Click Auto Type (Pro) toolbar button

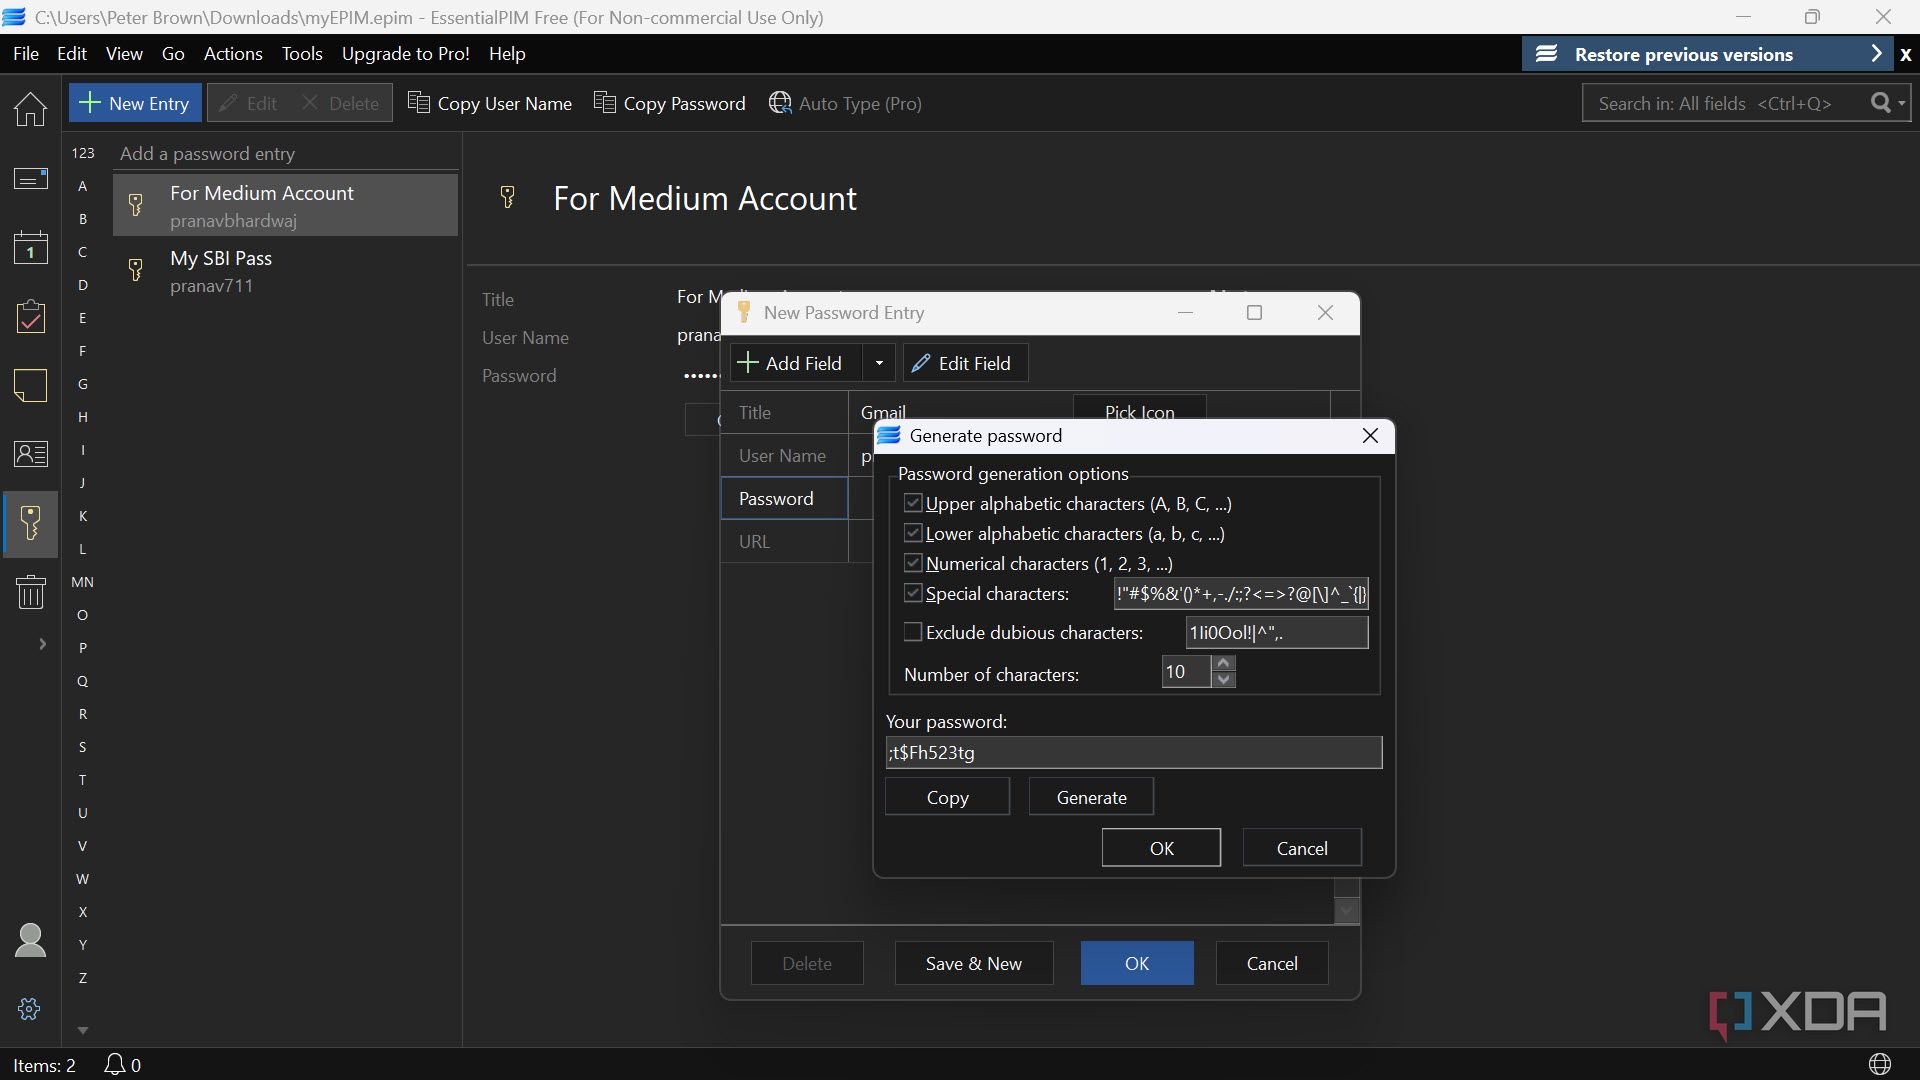[845, 103]
